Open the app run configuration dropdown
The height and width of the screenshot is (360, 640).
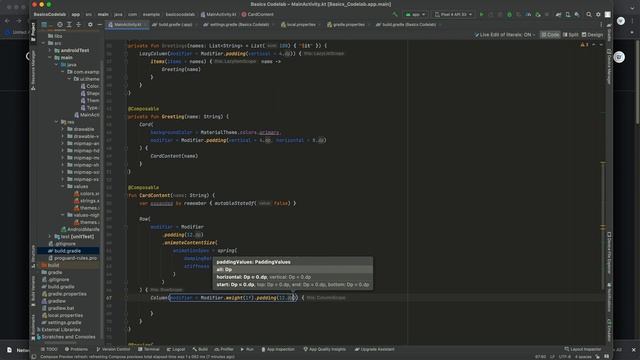(x=415, y=14)
